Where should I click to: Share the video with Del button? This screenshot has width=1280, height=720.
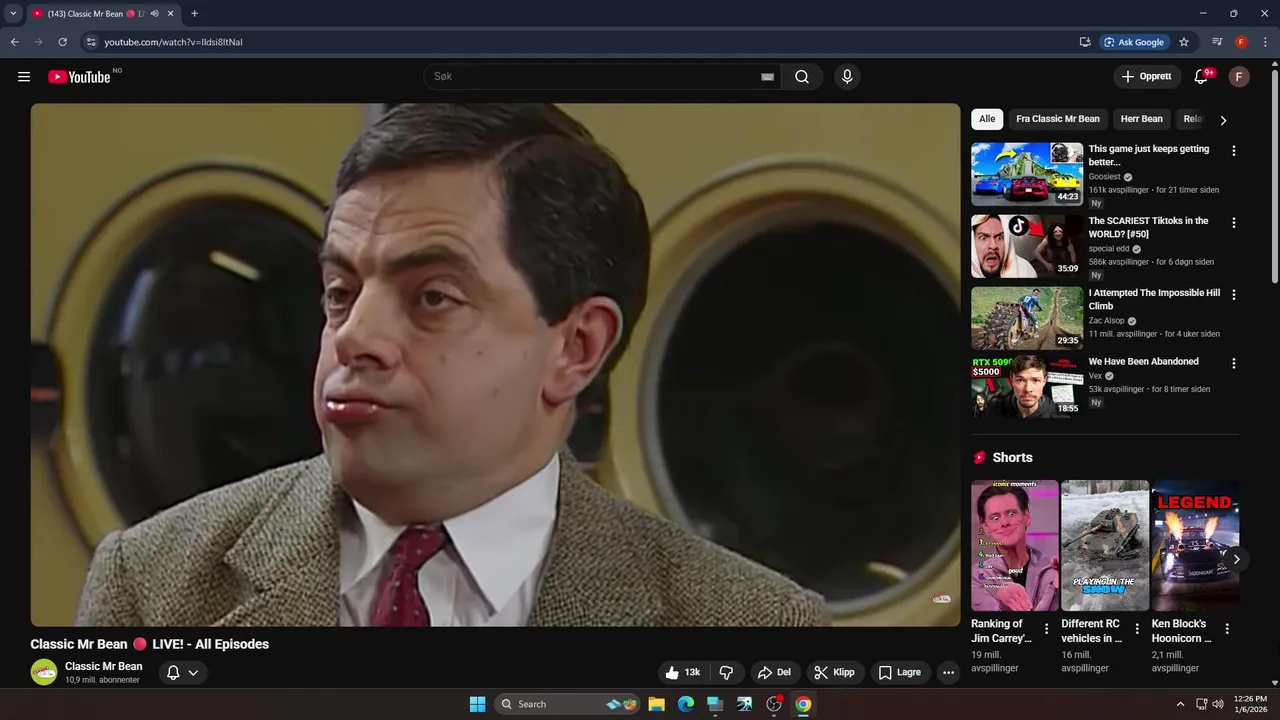(774, 672)
